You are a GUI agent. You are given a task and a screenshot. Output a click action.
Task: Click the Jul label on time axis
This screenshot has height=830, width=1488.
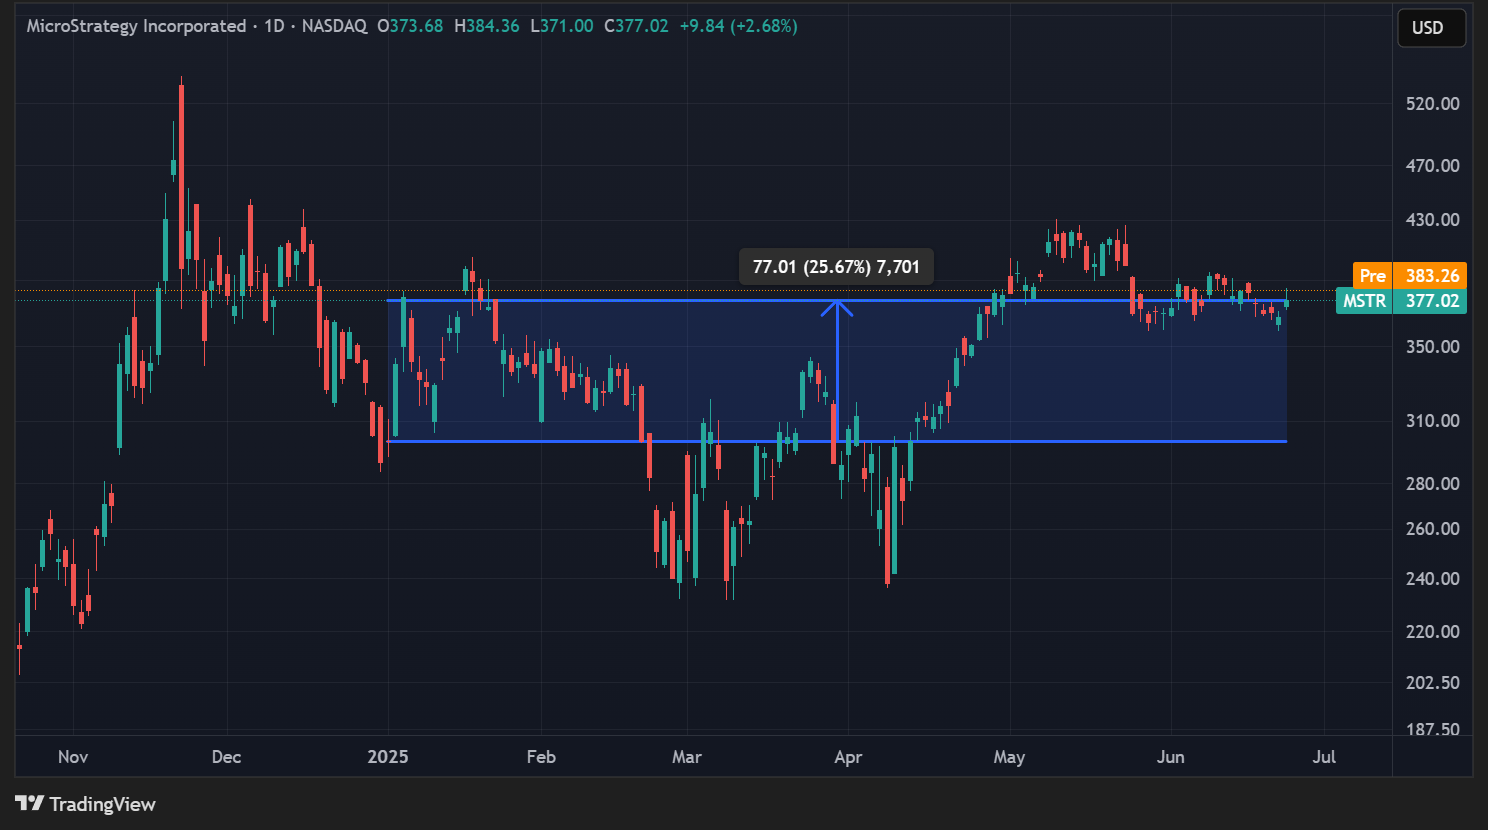coord(1324,757)
